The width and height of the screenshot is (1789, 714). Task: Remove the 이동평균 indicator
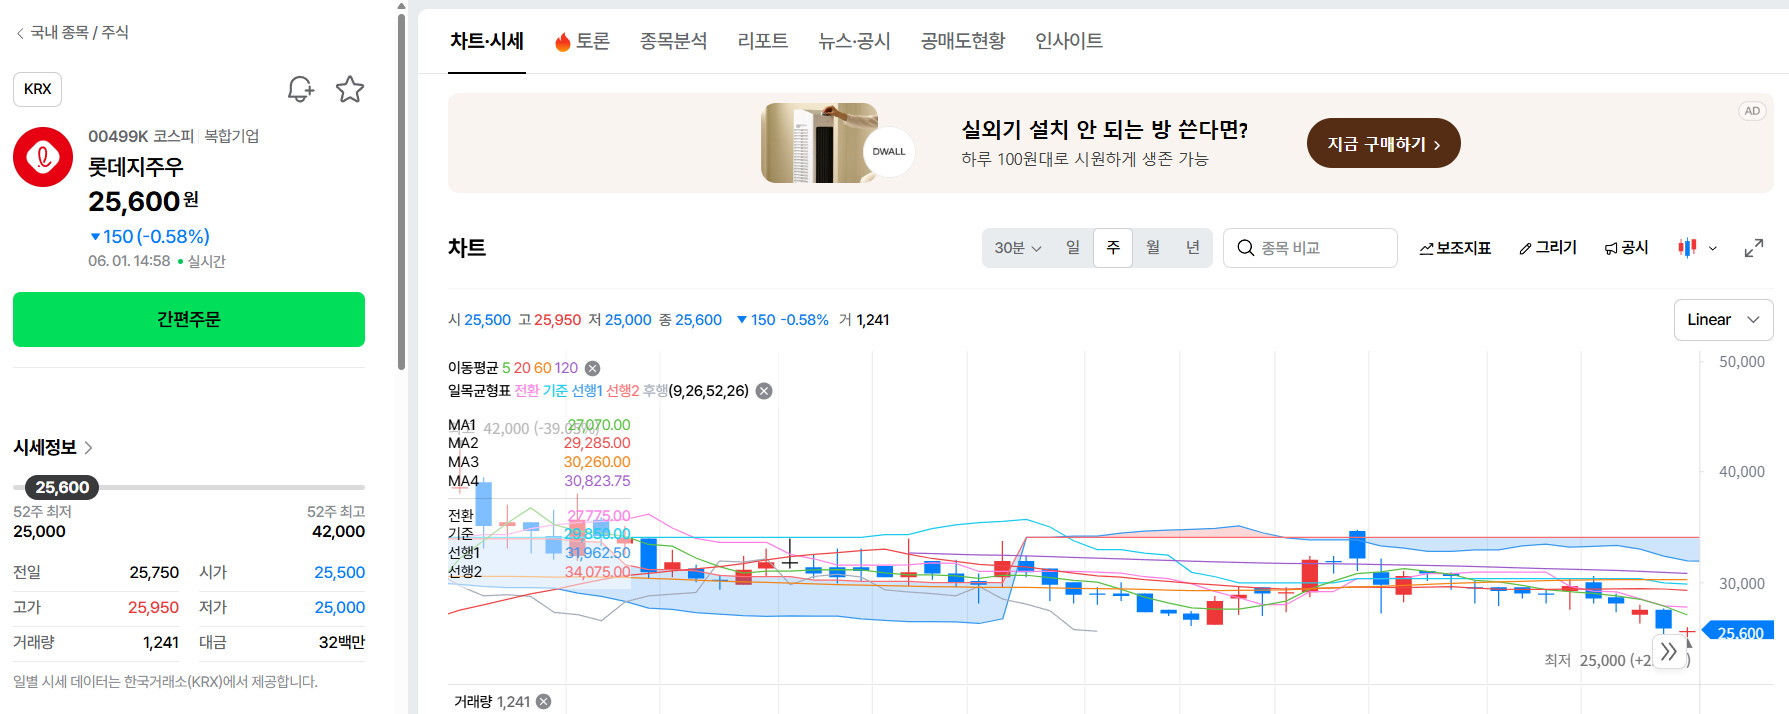592,368
